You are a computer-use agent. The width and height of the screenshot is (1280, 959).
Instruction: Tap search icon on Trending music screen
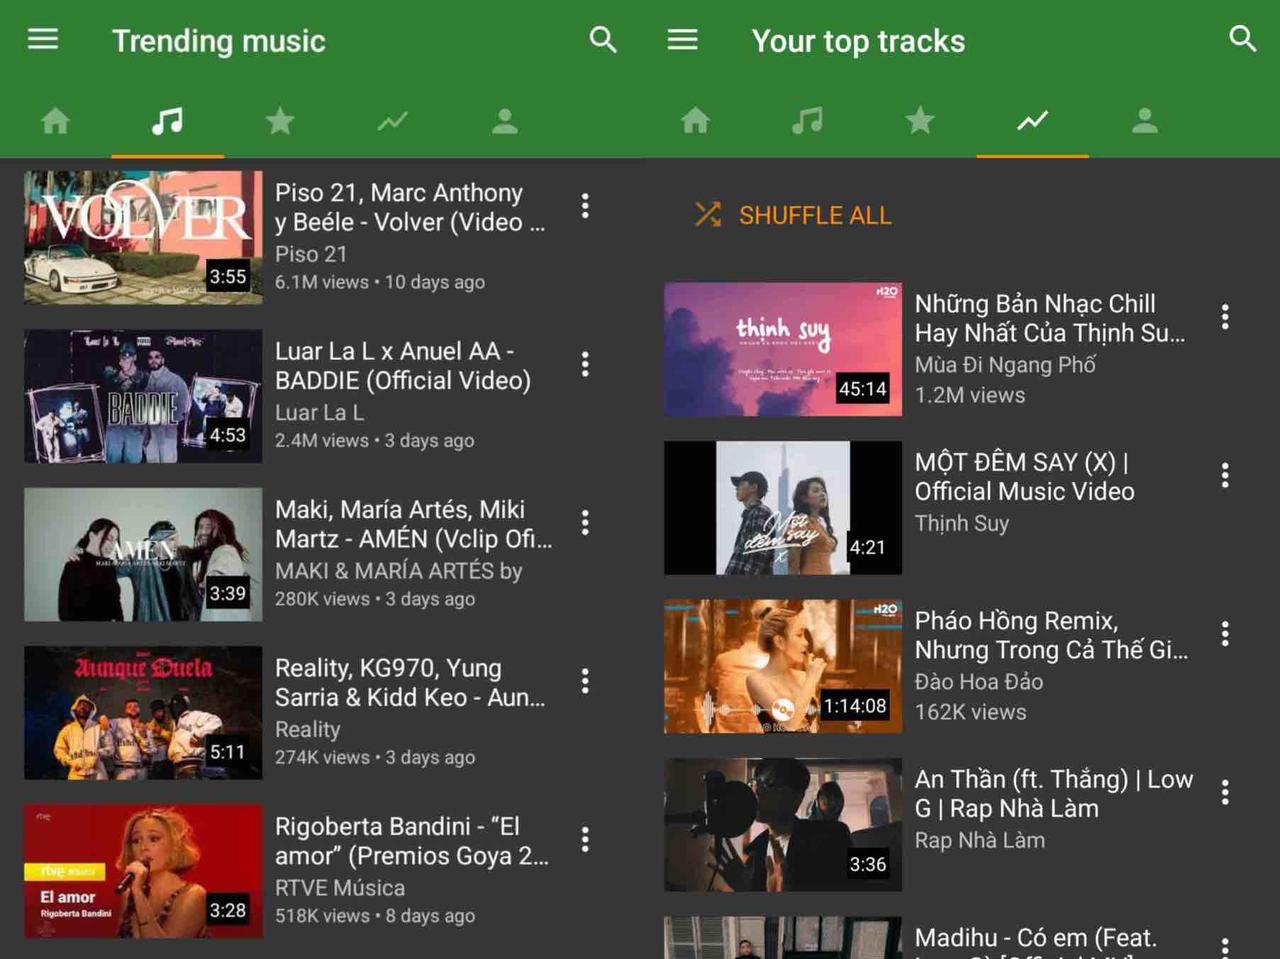[x=603, y=40]
